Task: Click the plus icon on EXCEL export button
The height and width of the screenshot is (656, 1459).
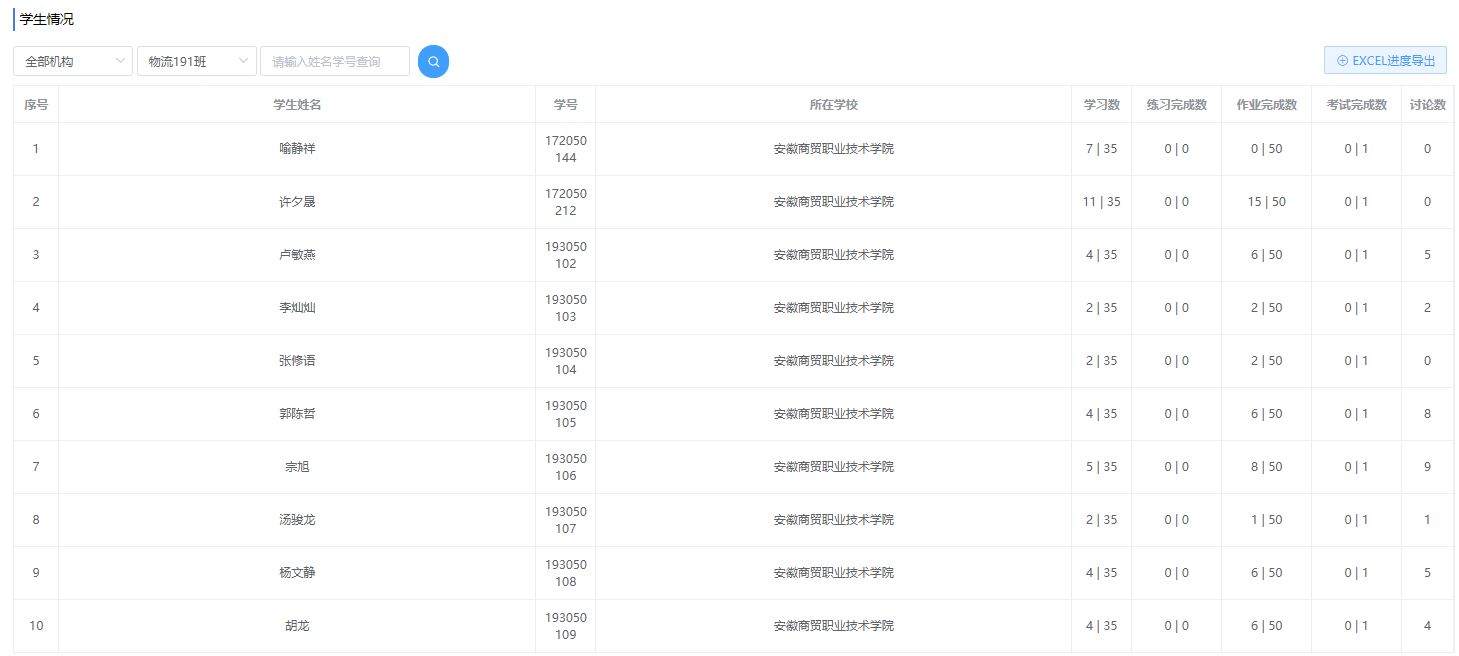Action: (1342, 61)
